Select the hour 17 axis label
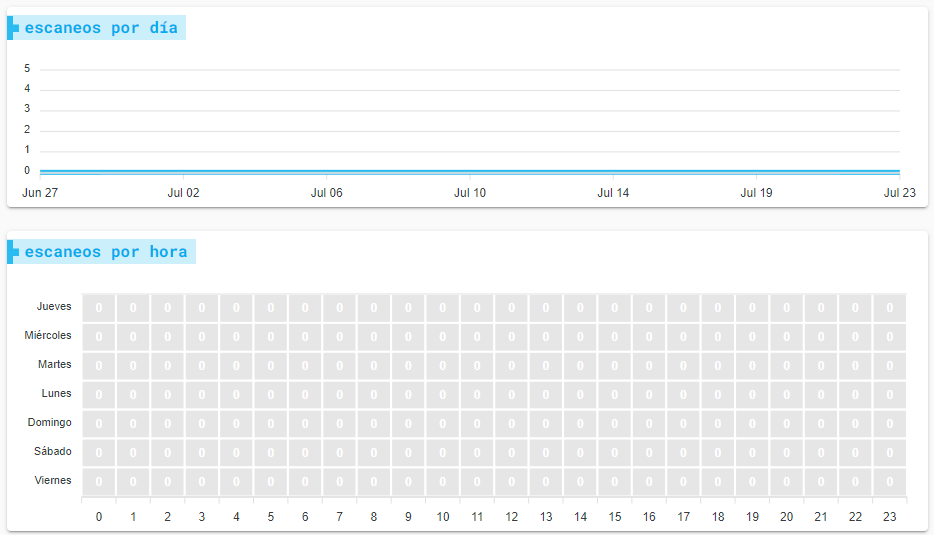Image resolution: width=934 pixels, height=535 pixels. pos(683,517)
